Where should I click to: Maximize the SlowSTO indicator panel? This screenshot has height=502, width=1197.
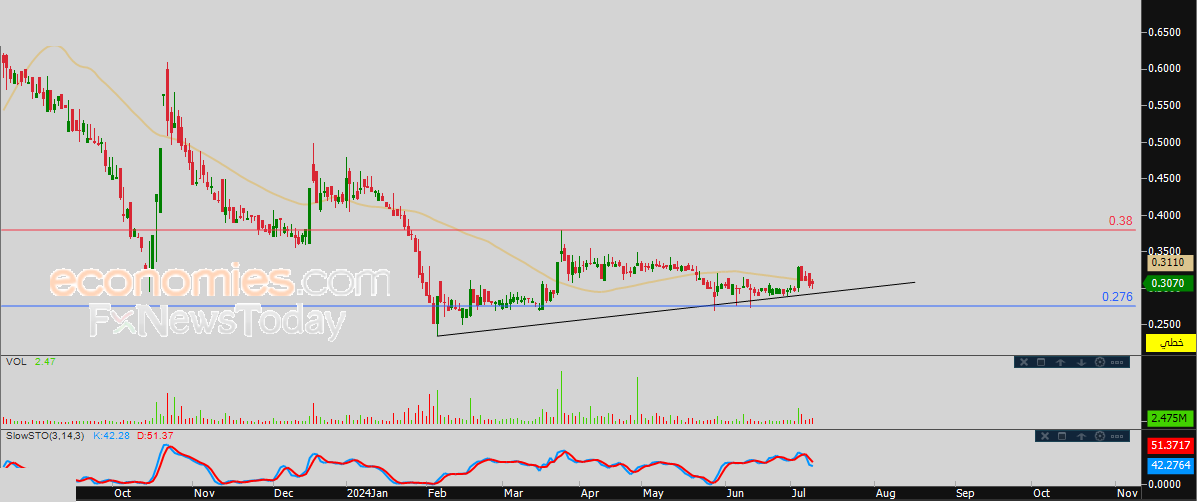[1062, 436]
